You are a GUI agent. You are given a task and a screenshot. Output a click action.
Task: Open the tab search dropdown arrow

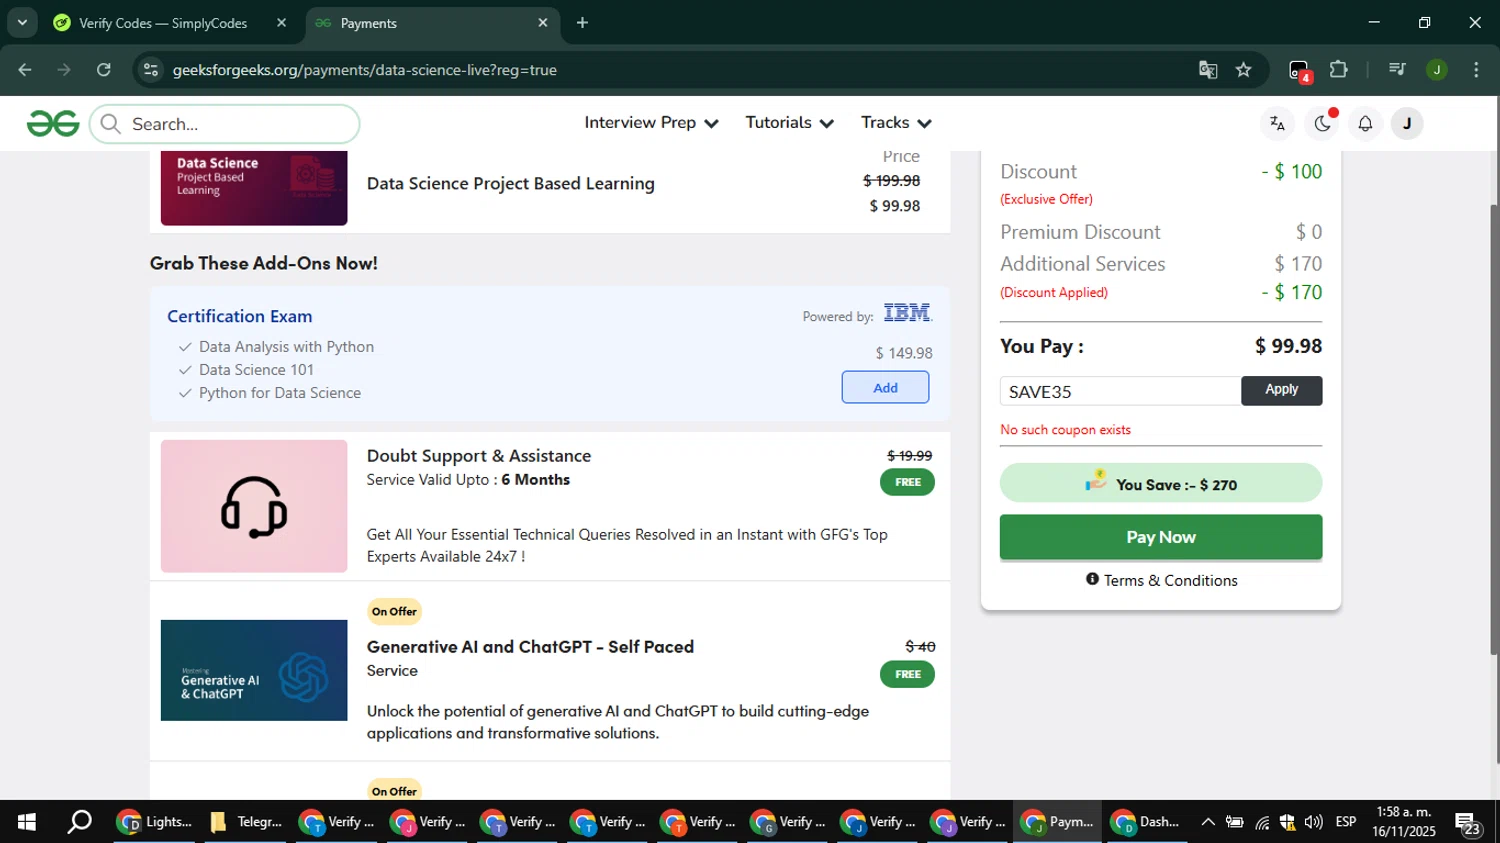[22, 22]
